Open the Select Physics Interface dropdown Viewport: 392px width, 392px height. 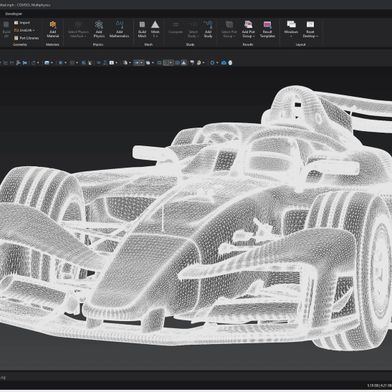click(x=78, y=29)
